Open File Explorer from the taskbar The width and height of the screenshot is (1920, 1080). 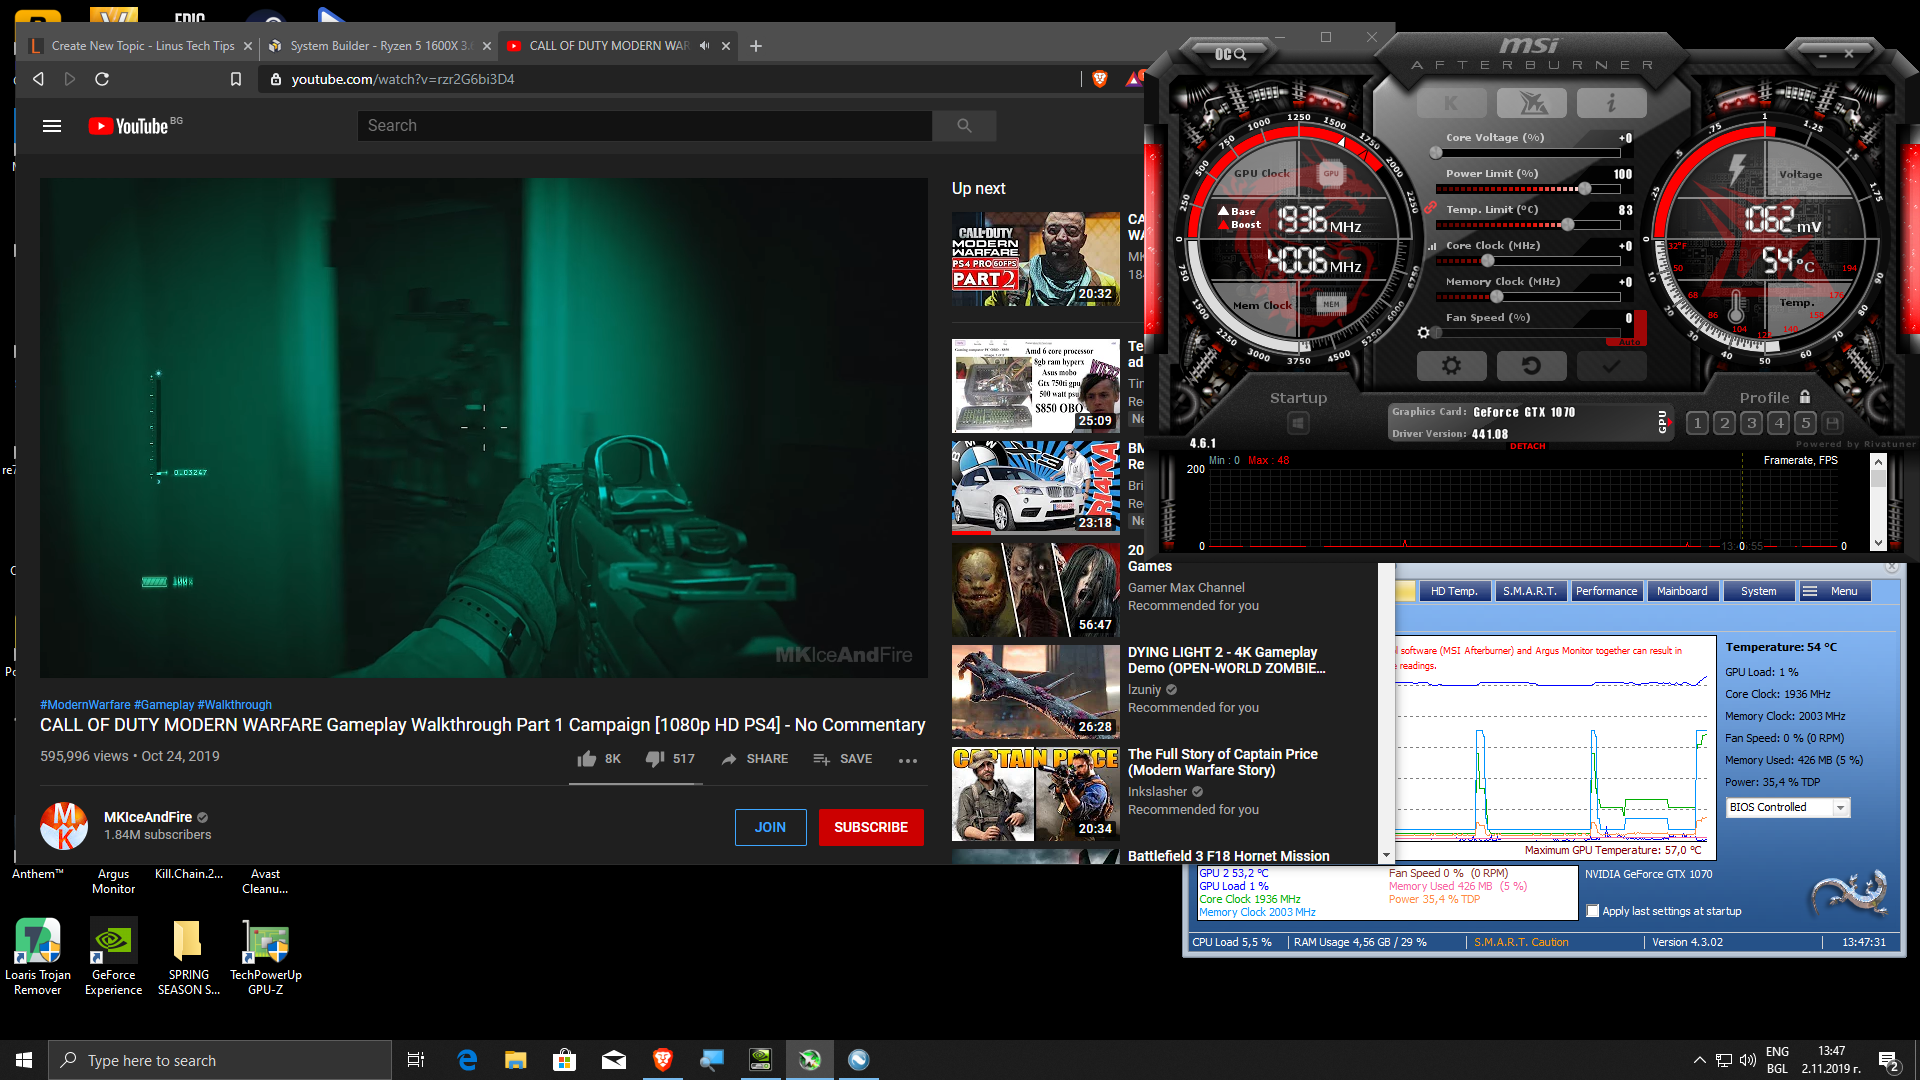tap(515, 1060)
